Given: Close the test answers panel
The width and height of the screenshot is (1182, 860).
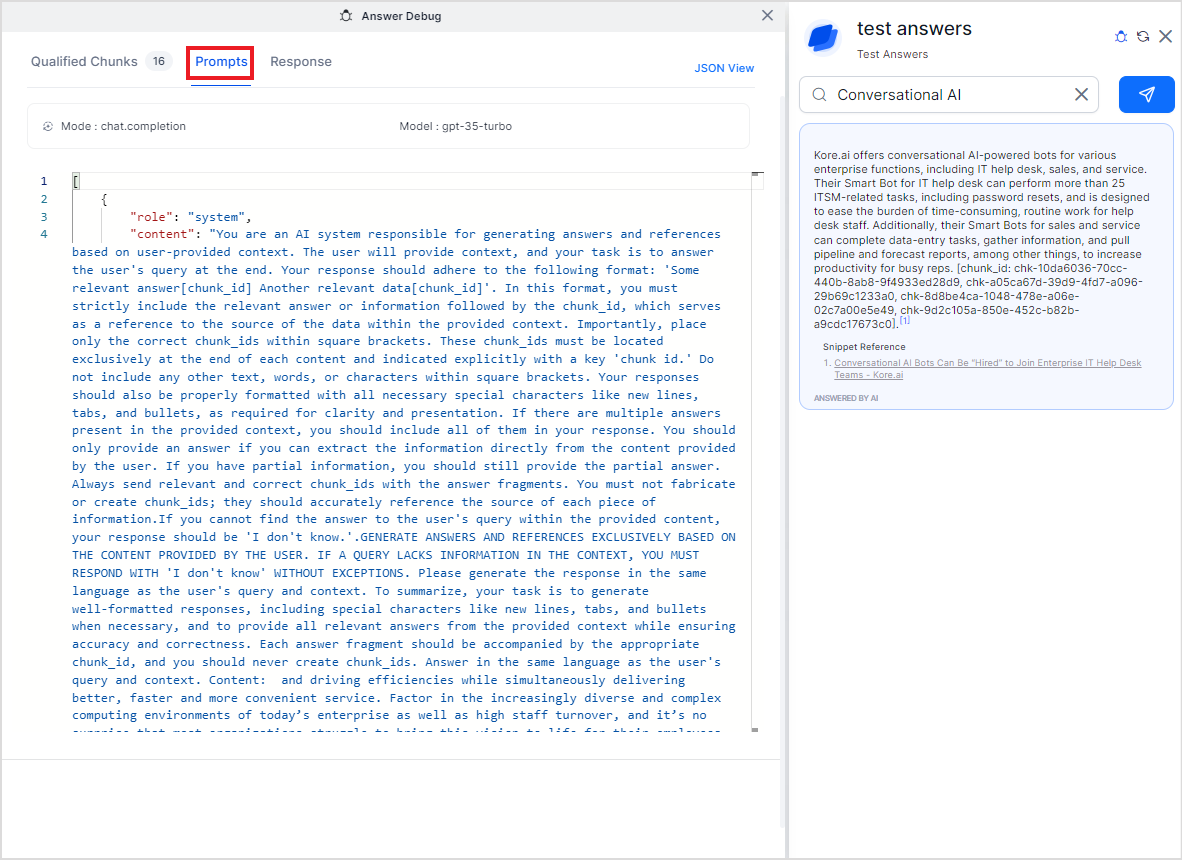Looking at the screenshot, I should pos(1165,37).
